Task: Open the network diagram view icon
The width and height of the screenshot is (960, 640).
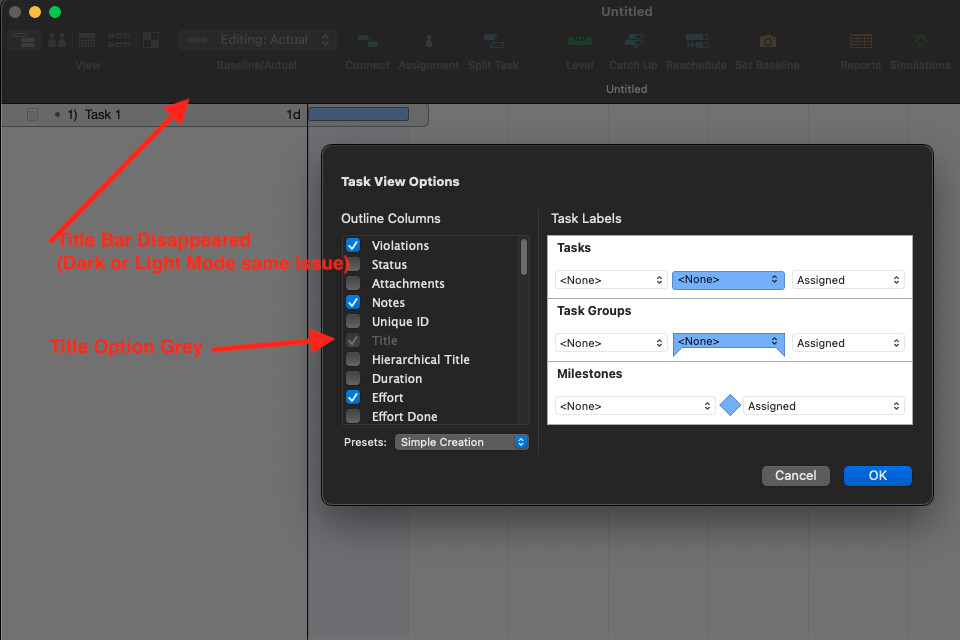Action: [x=119, y=40]
